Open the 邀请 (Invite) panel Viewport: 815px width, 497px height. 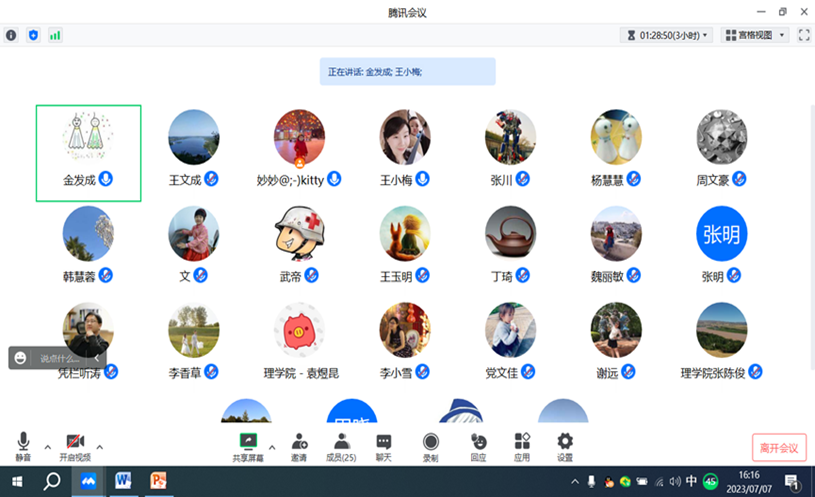coord(299,446)
